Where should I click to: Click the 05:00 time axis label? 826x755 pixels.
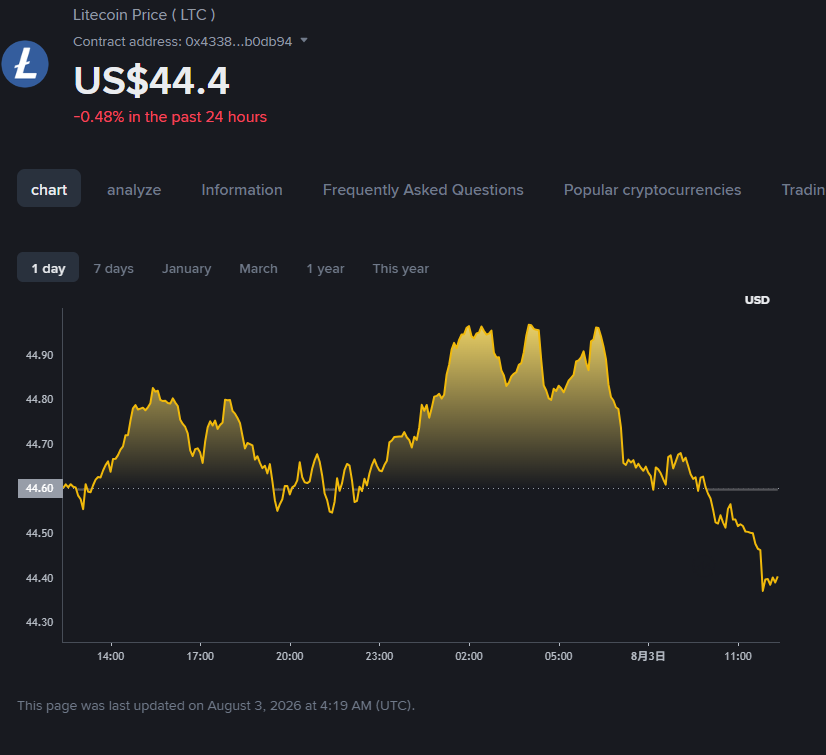click(558, 656)
